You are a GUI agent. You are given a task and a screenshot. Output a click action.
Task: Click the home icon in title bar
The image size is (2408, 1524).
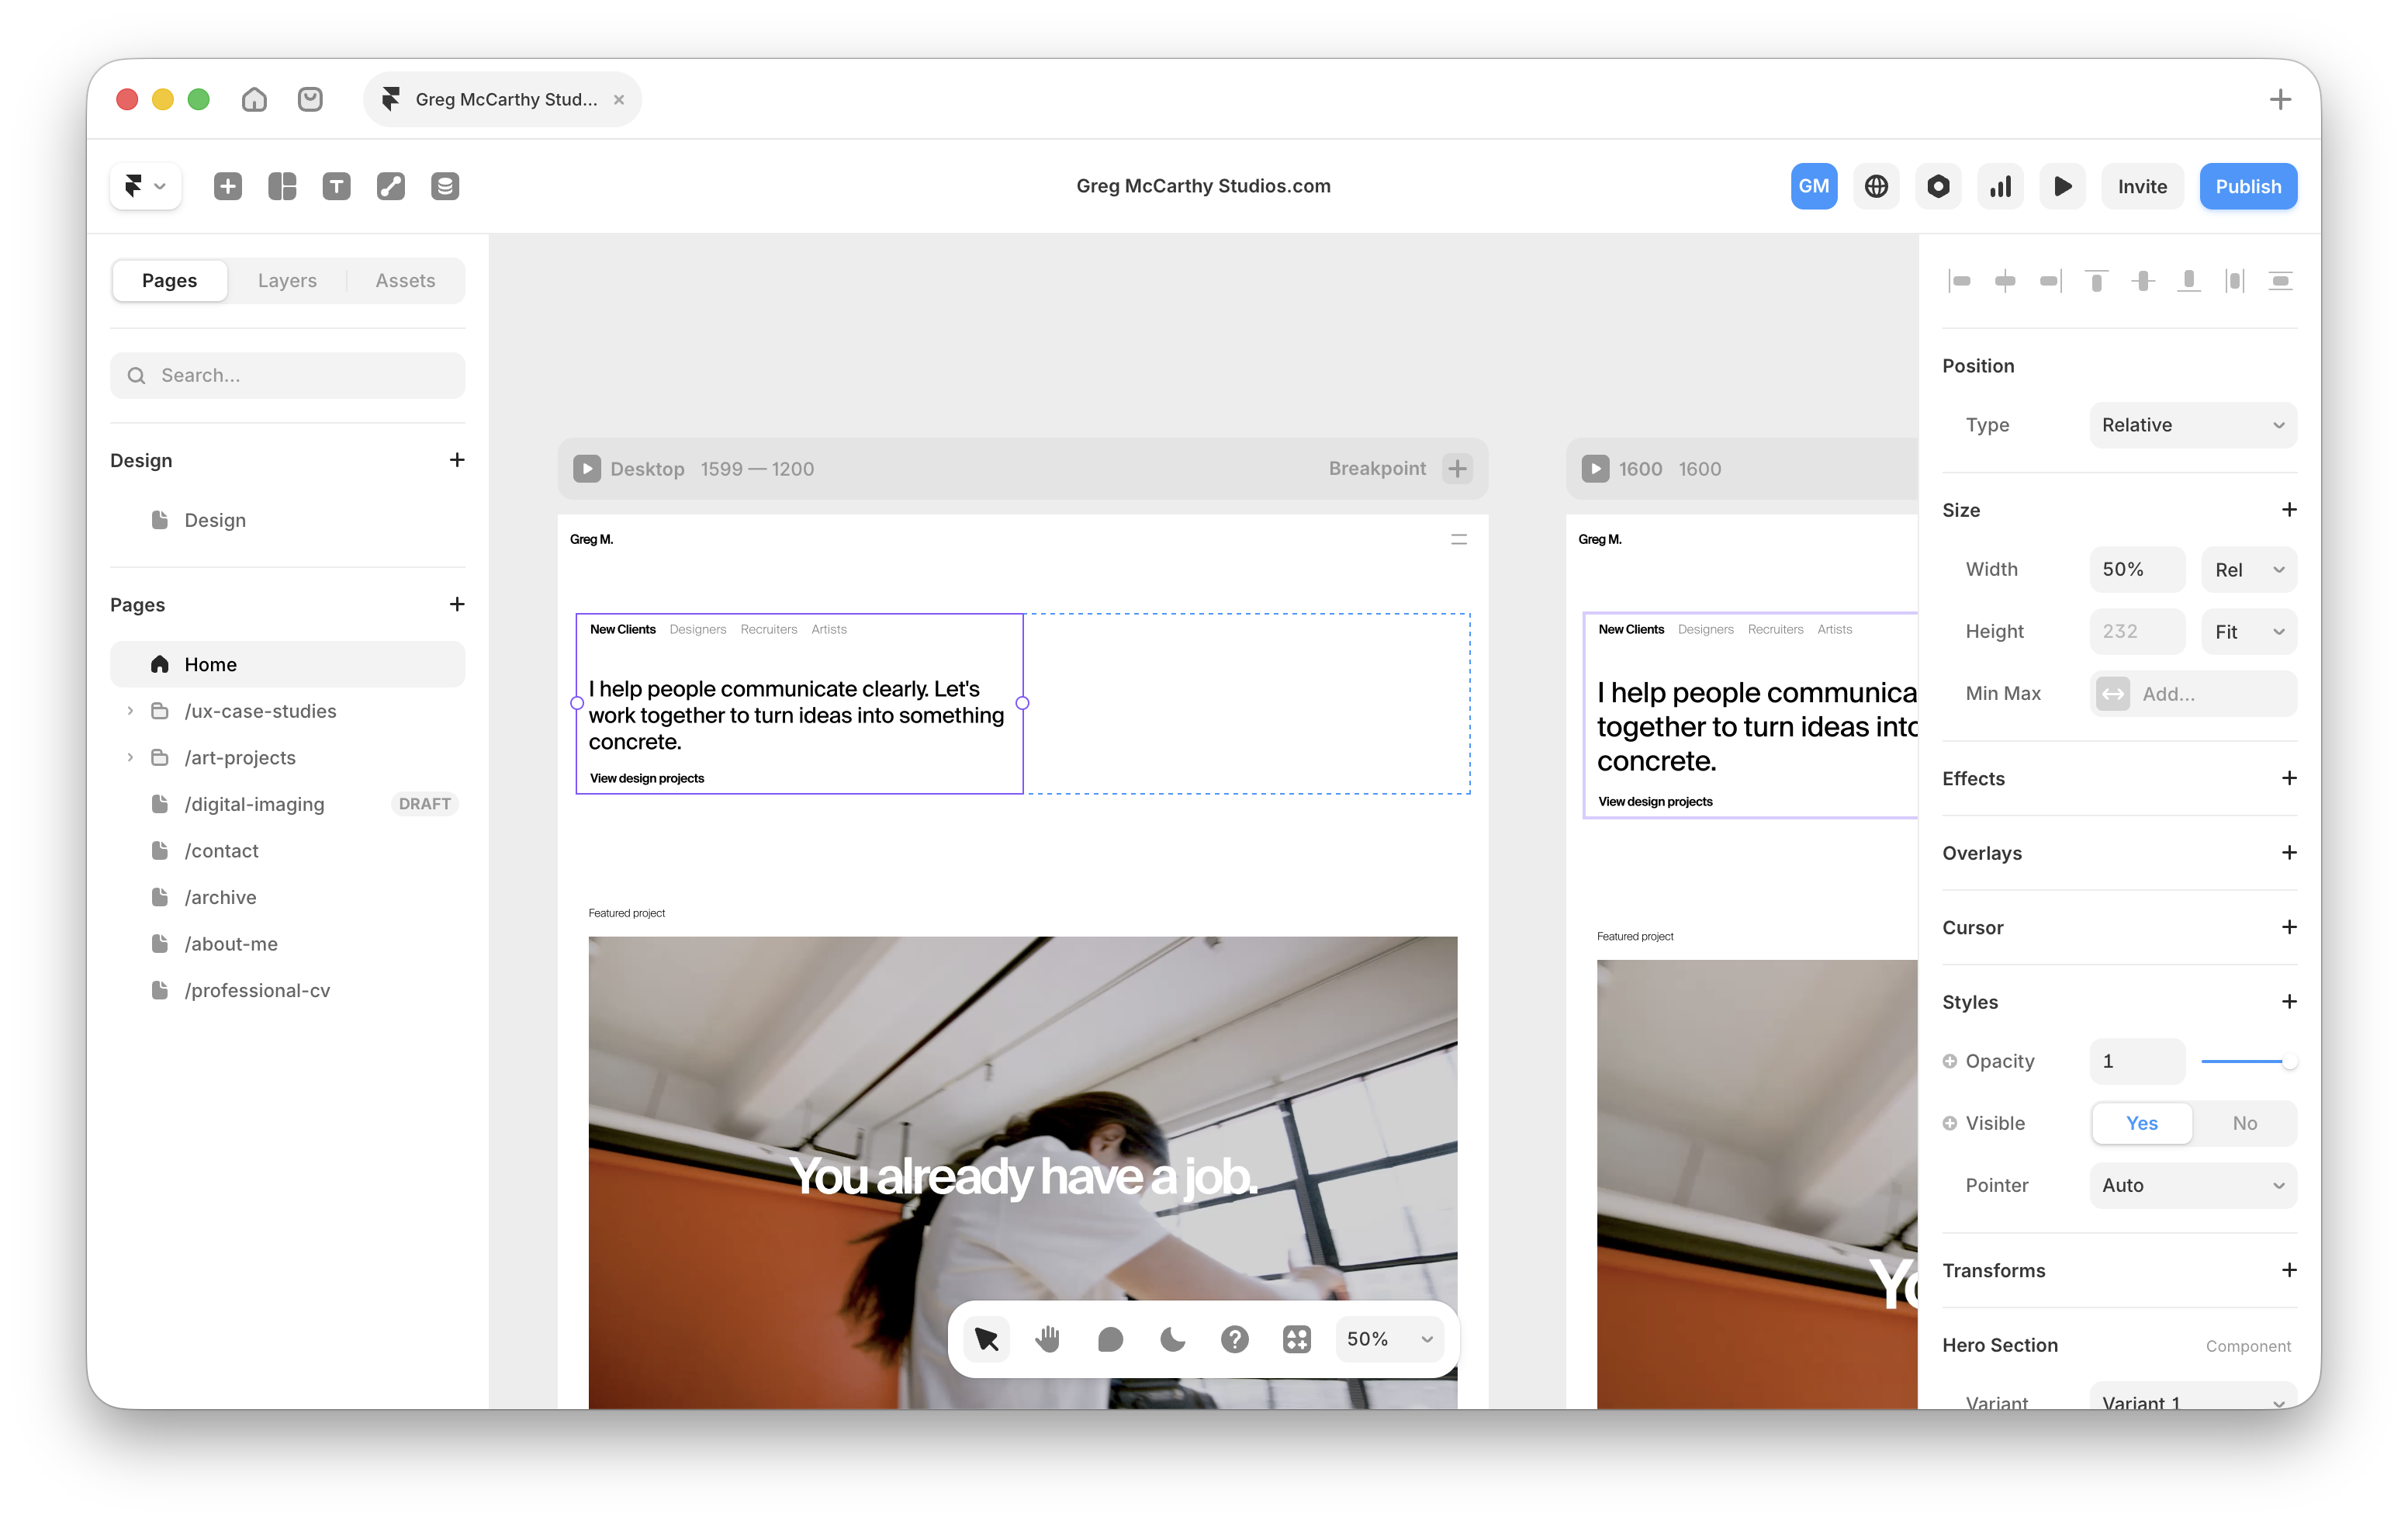point(254,99)
